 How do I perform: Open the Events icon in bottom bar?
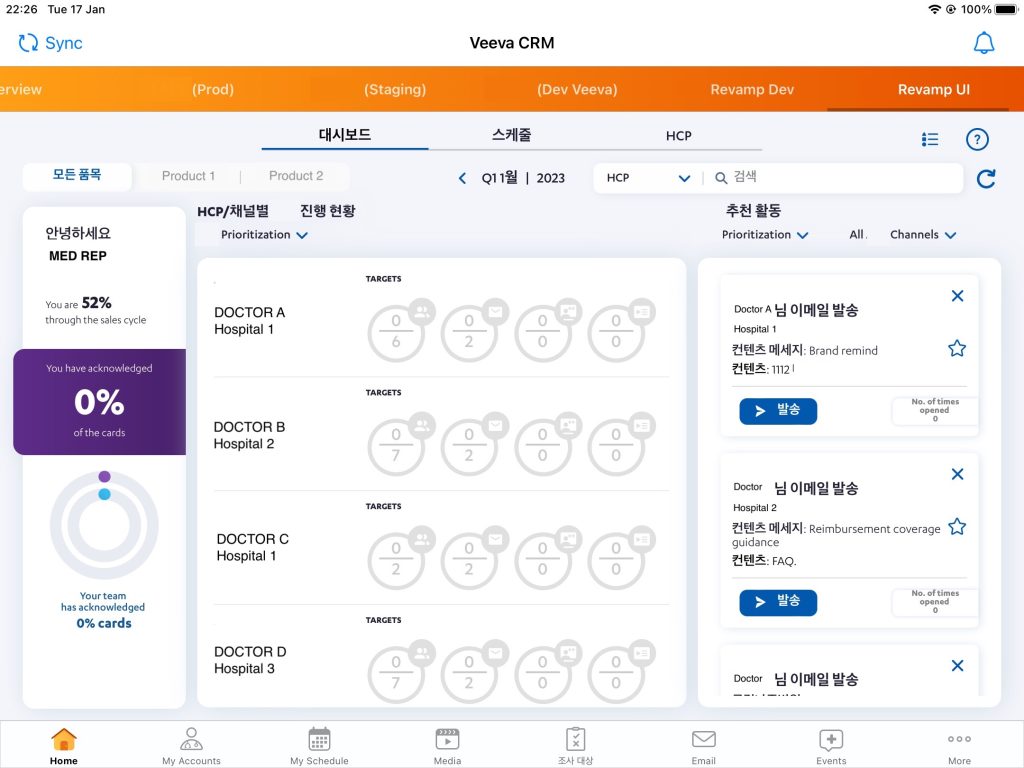(x=831, y=740)
